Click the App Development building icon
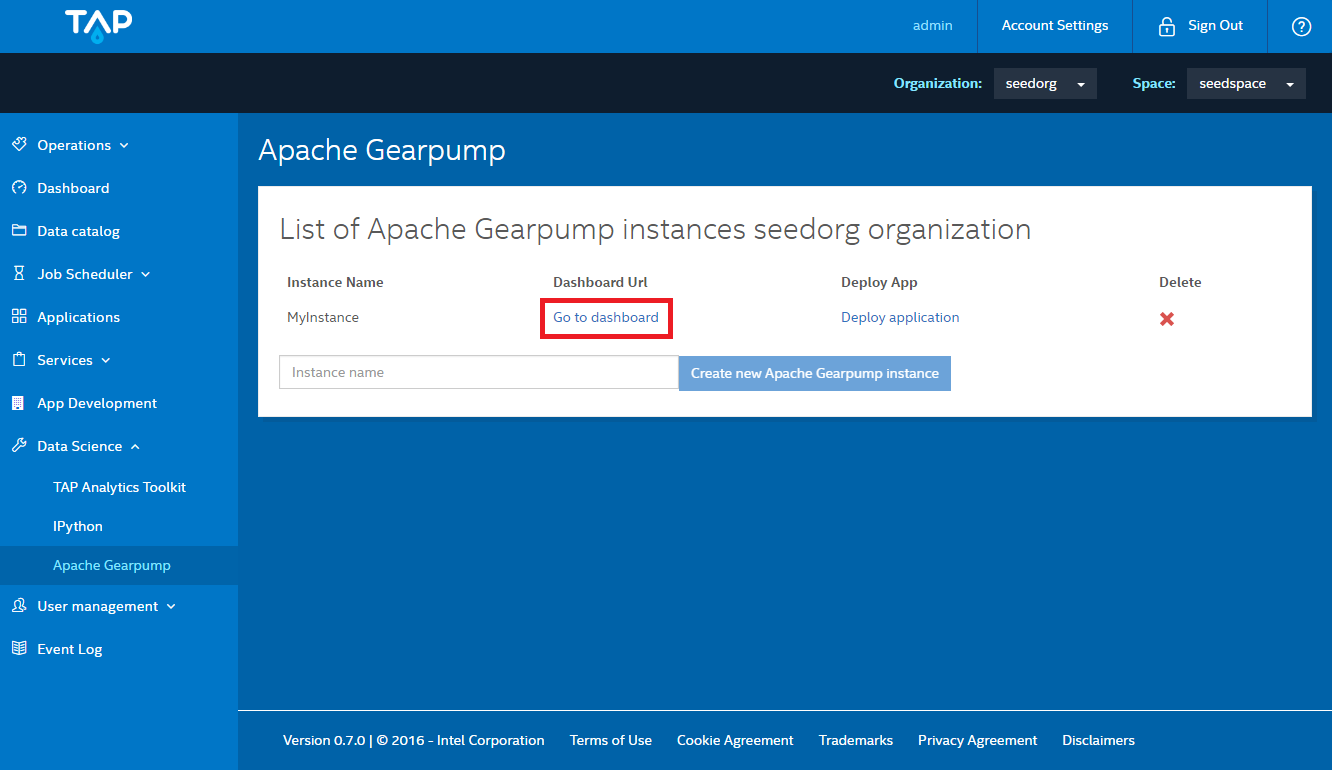 click(x=18, y=403)
